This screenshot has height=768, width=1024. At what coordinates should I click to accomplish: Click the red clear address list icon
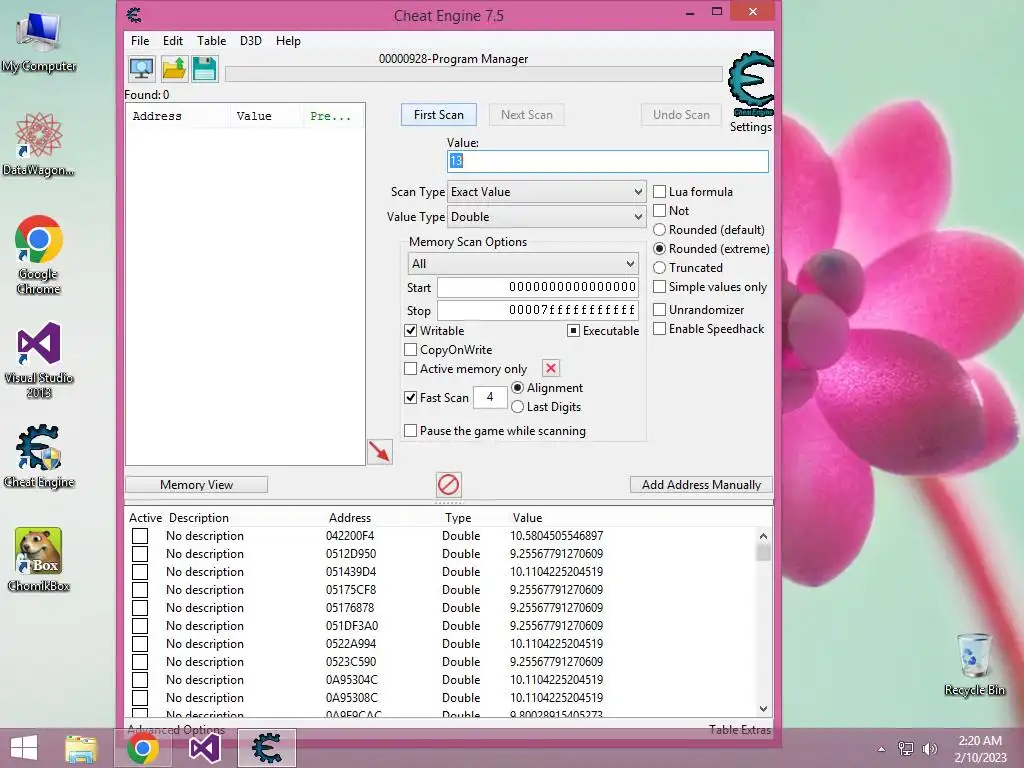tap(449, 485)
